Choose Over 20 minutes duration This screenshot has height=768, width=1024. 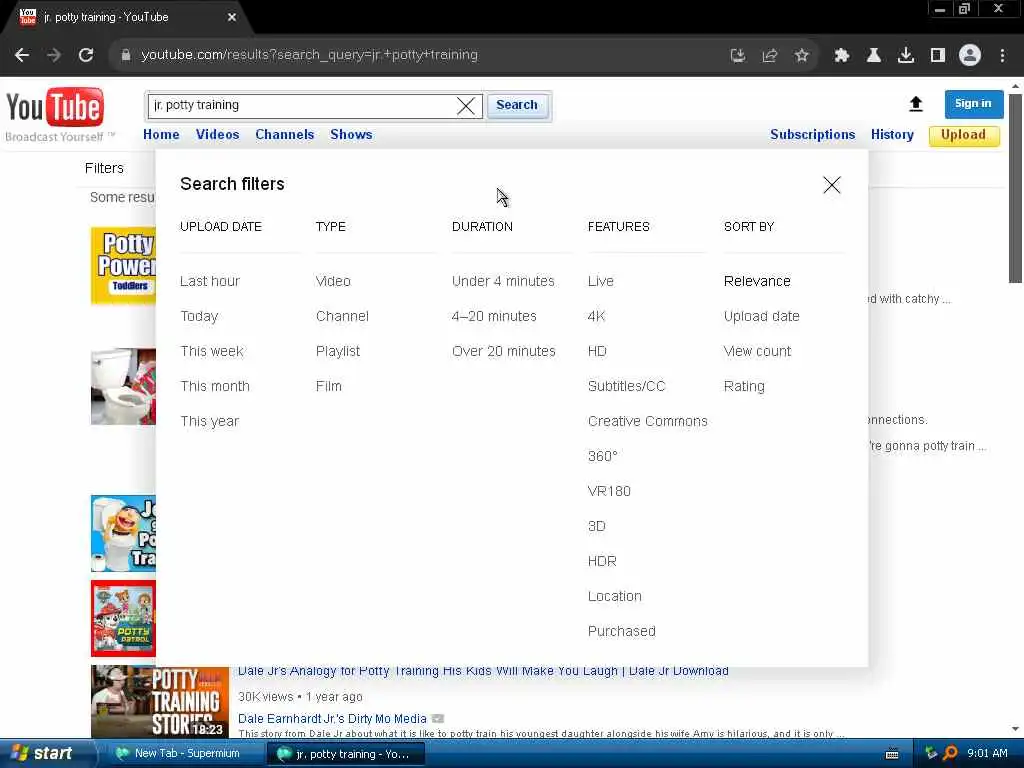point(504,351)
